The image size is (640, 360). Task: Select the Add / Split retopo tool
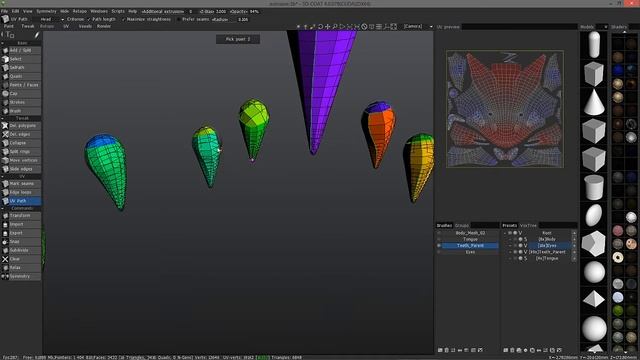coord(21,50)
